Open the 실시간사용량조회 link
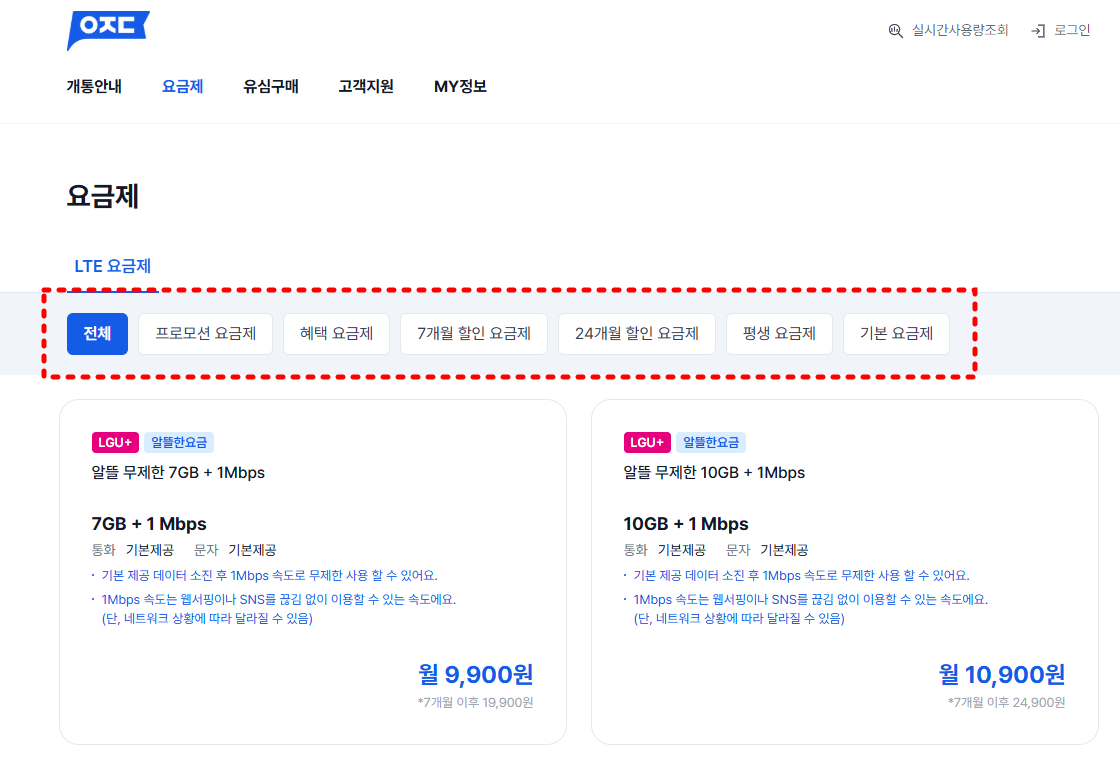The height and width of the screenshot is (763, 1120). pos(960,31)
